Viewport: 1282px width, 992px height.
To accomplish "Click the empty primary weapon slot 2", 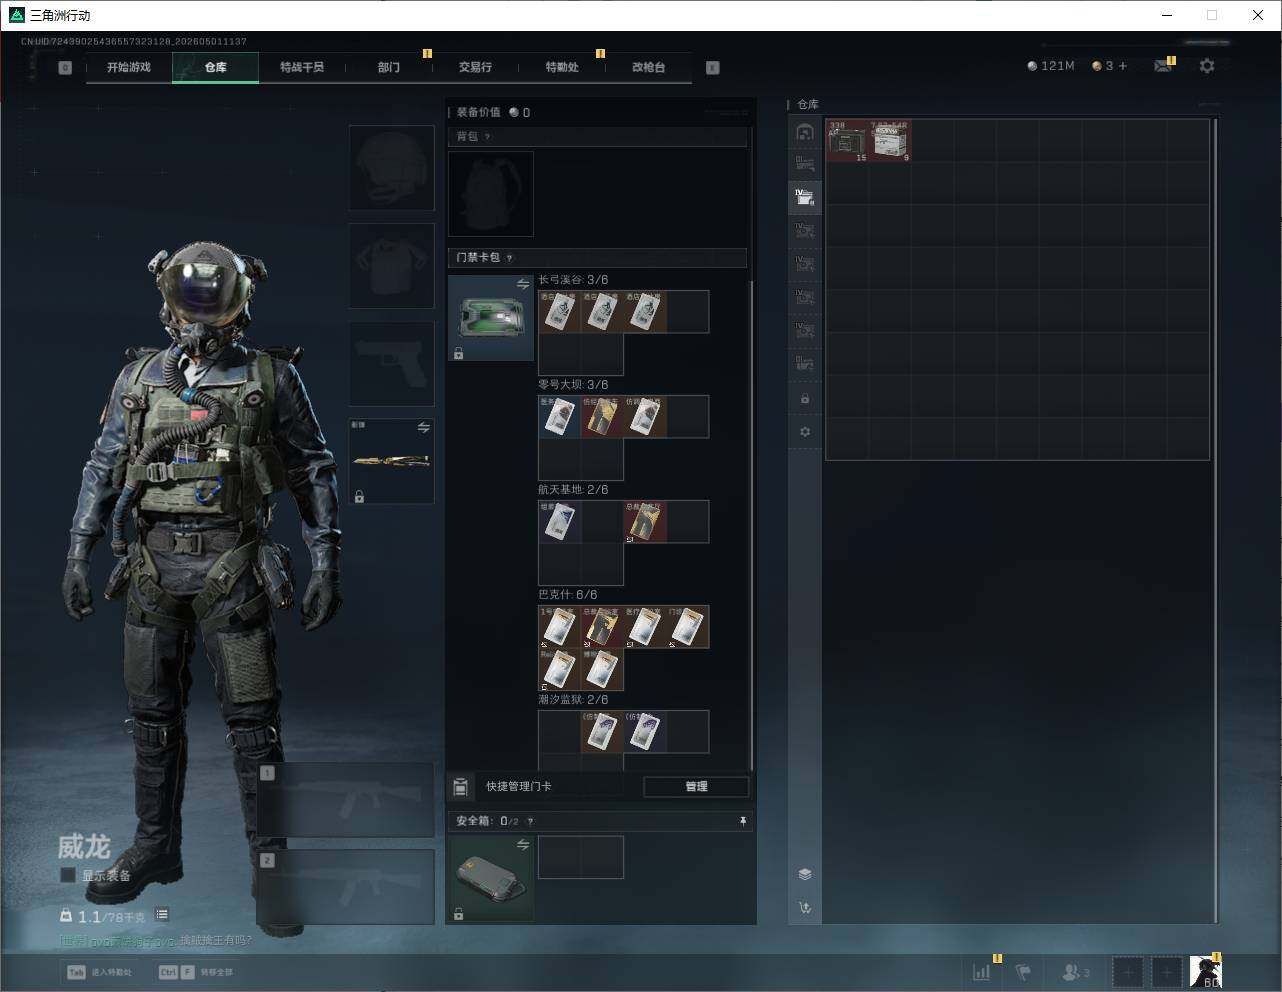I will pyautogui.click(x=346, y=887).
